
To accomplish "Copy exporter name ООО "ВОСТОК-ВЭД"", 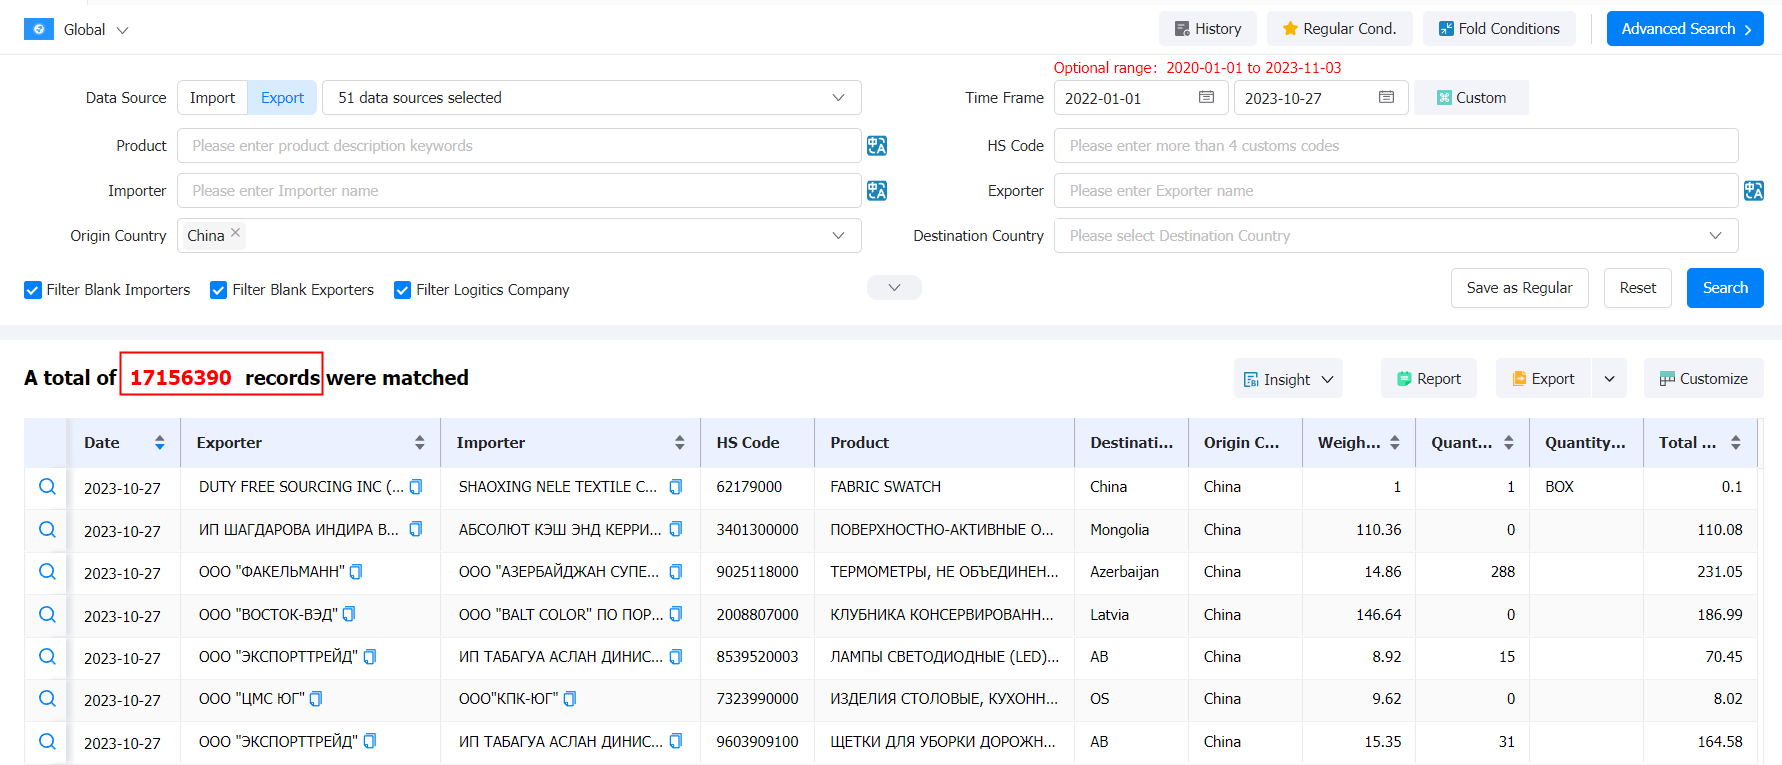I will 349,614.
